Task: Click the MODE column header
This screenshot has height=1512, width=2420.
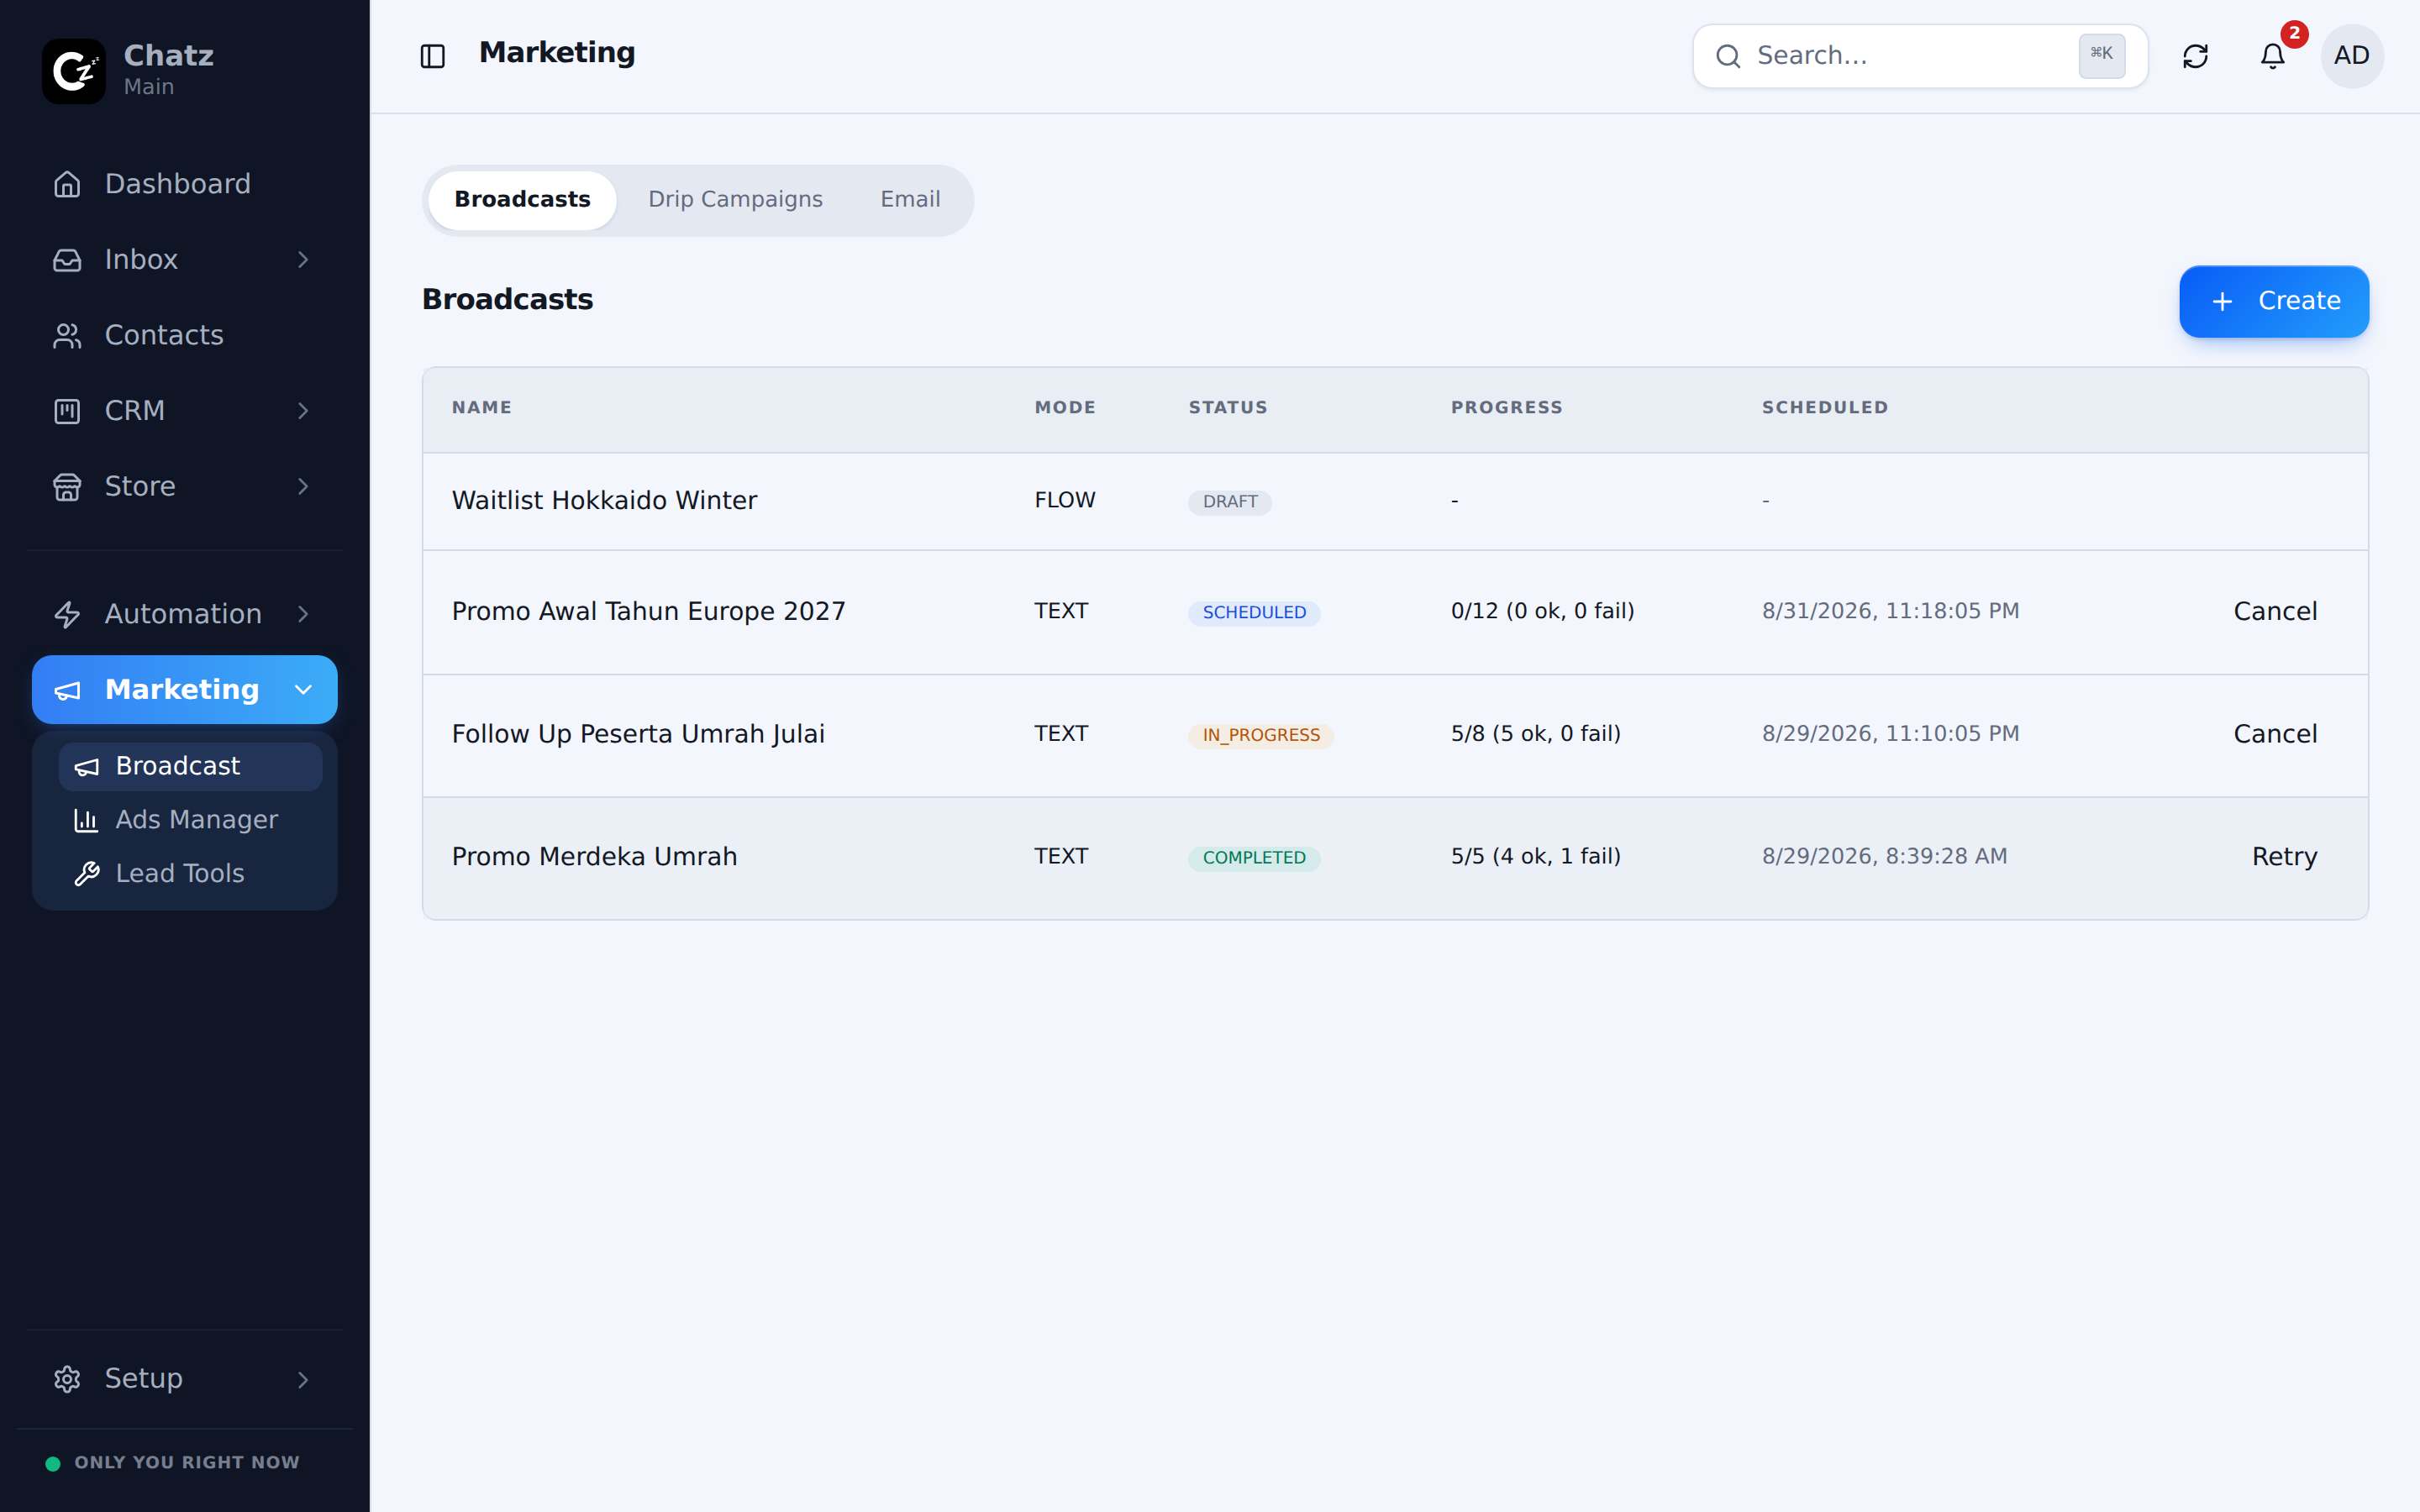Action: pos(1065,408)
